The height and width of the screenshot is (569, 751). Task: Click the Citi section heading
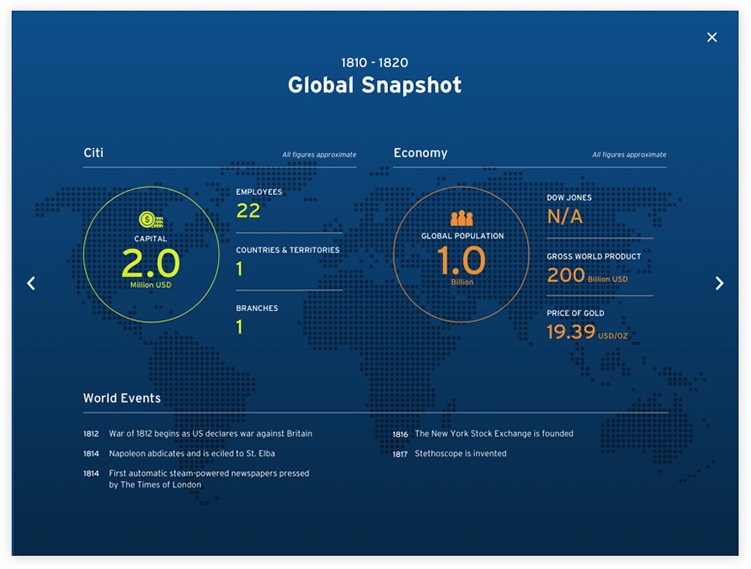click(x=93, y=152)
